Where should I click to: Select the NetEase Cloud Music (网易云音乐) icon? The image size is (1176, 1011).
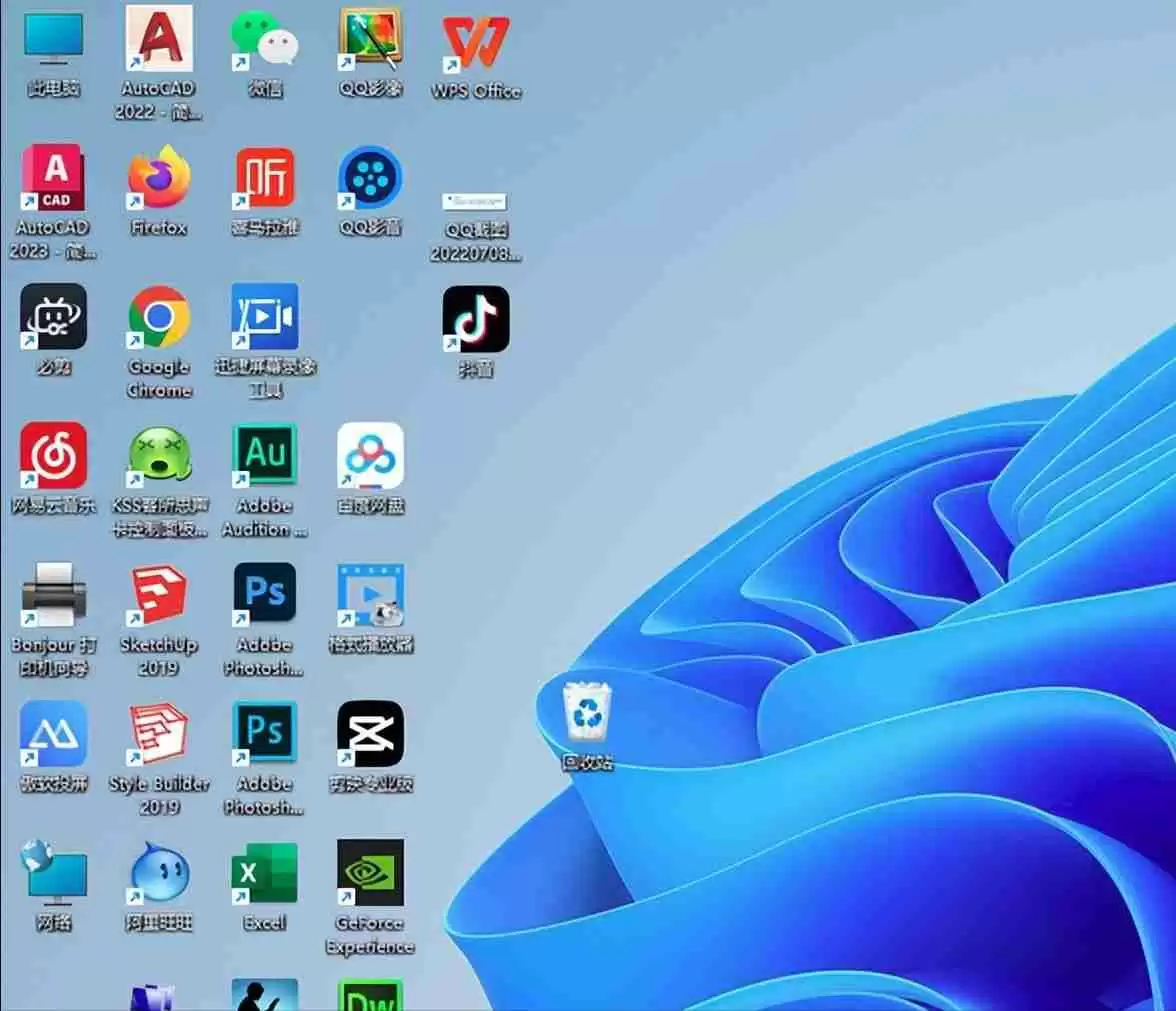54,456
